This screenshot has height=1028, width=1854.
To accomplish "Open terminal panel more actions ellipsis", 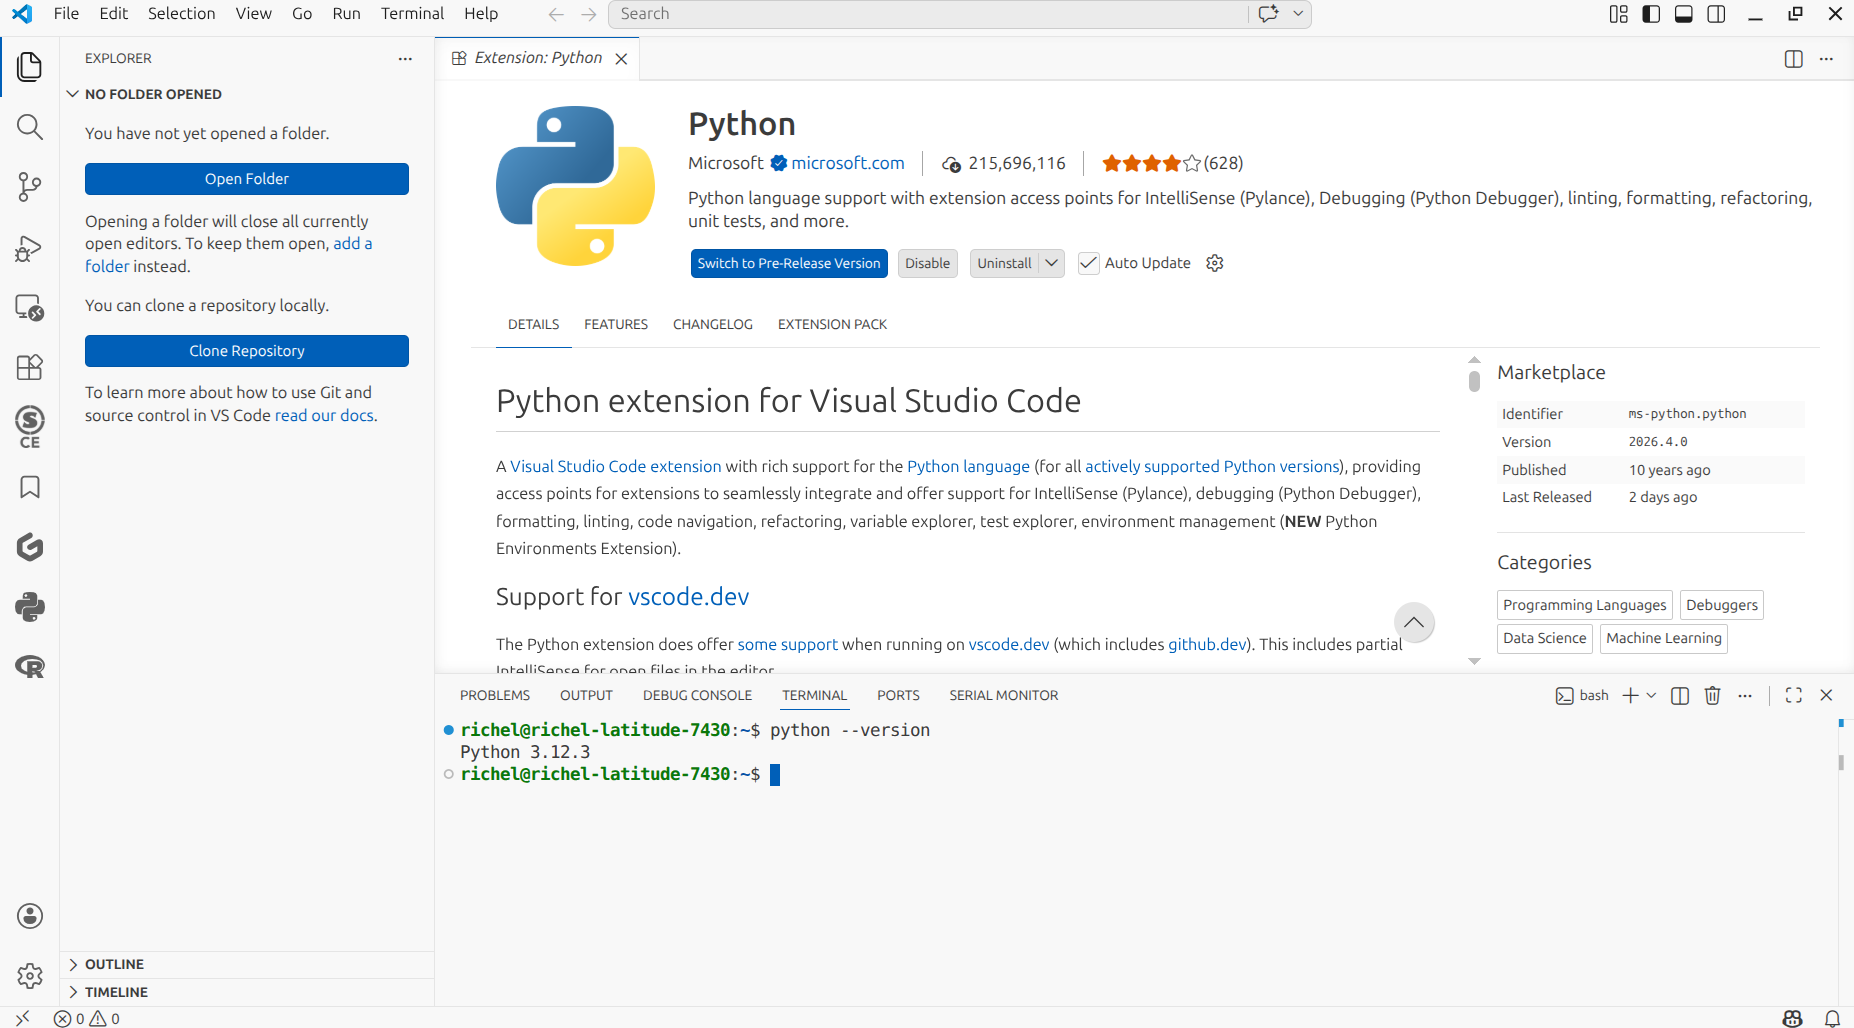I will (1745, 695).
